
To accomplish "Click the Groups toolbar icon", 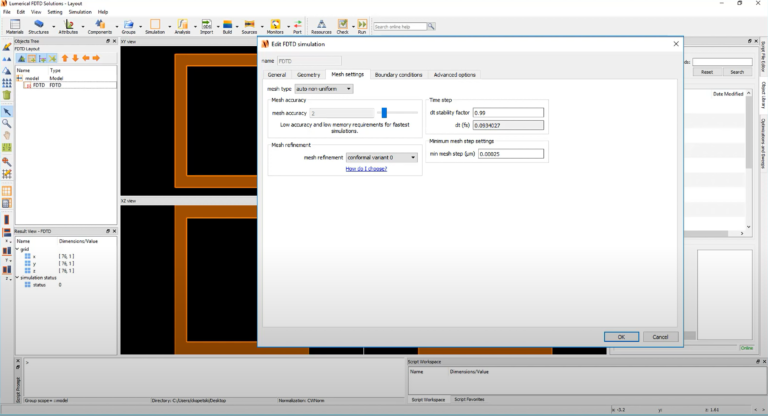I will click(128, 26).
